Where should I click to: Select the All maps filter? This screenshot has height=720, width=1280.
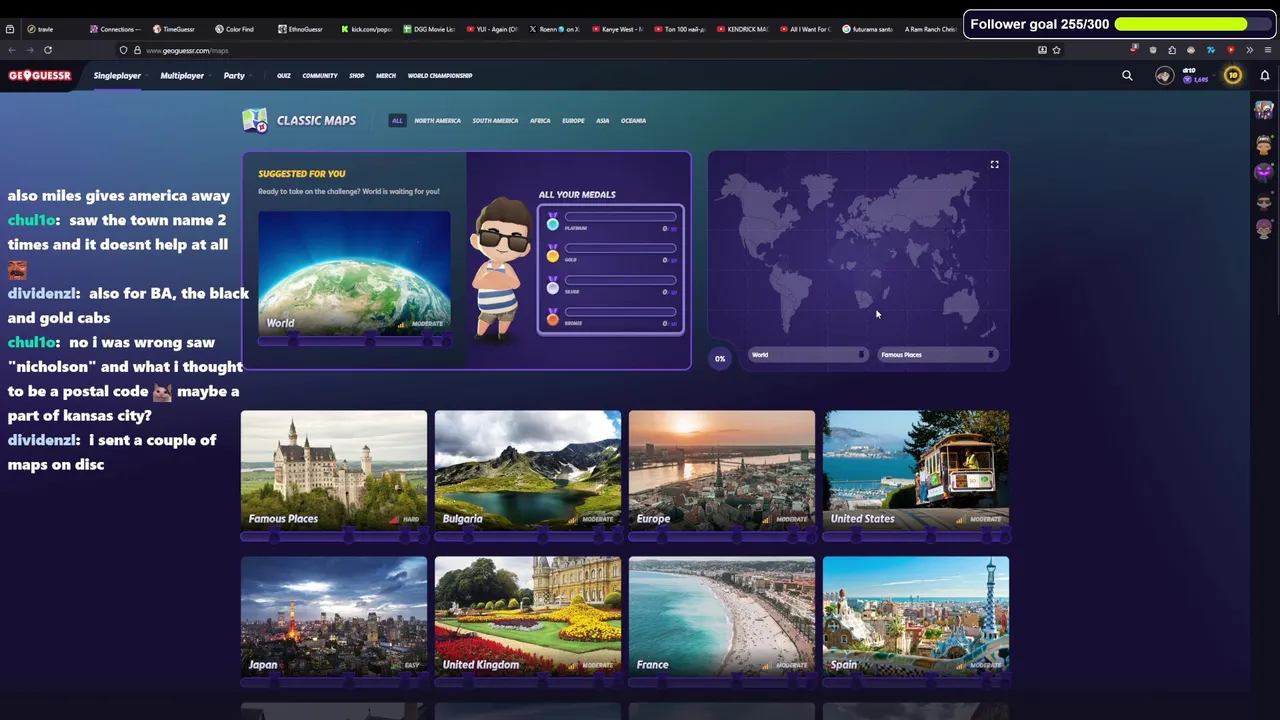click(397, 121)
